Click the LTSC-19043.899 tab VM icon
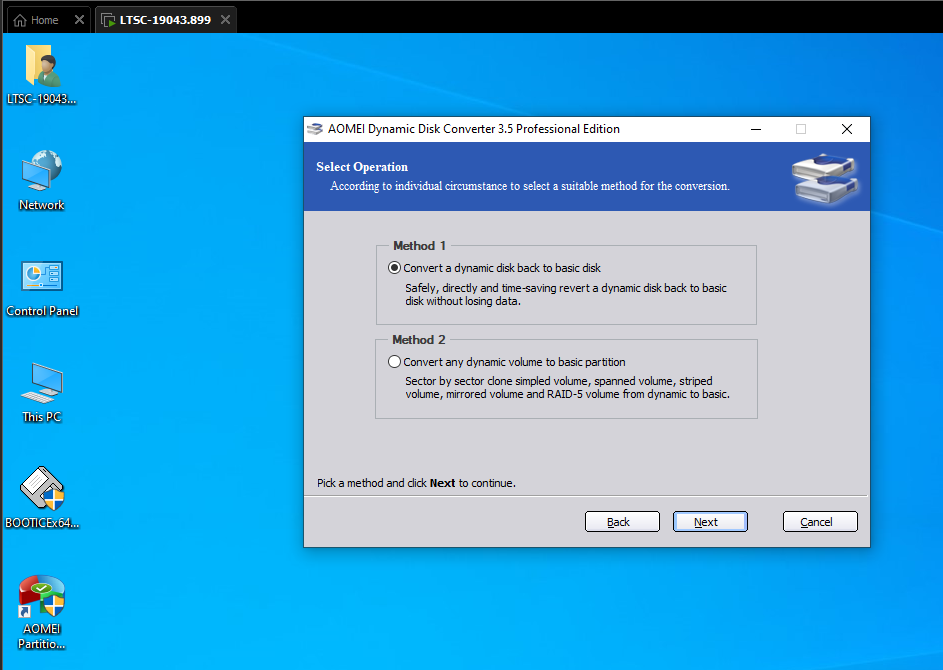The height and width of the screenshot is (670, 943). (x=108, y=20)
